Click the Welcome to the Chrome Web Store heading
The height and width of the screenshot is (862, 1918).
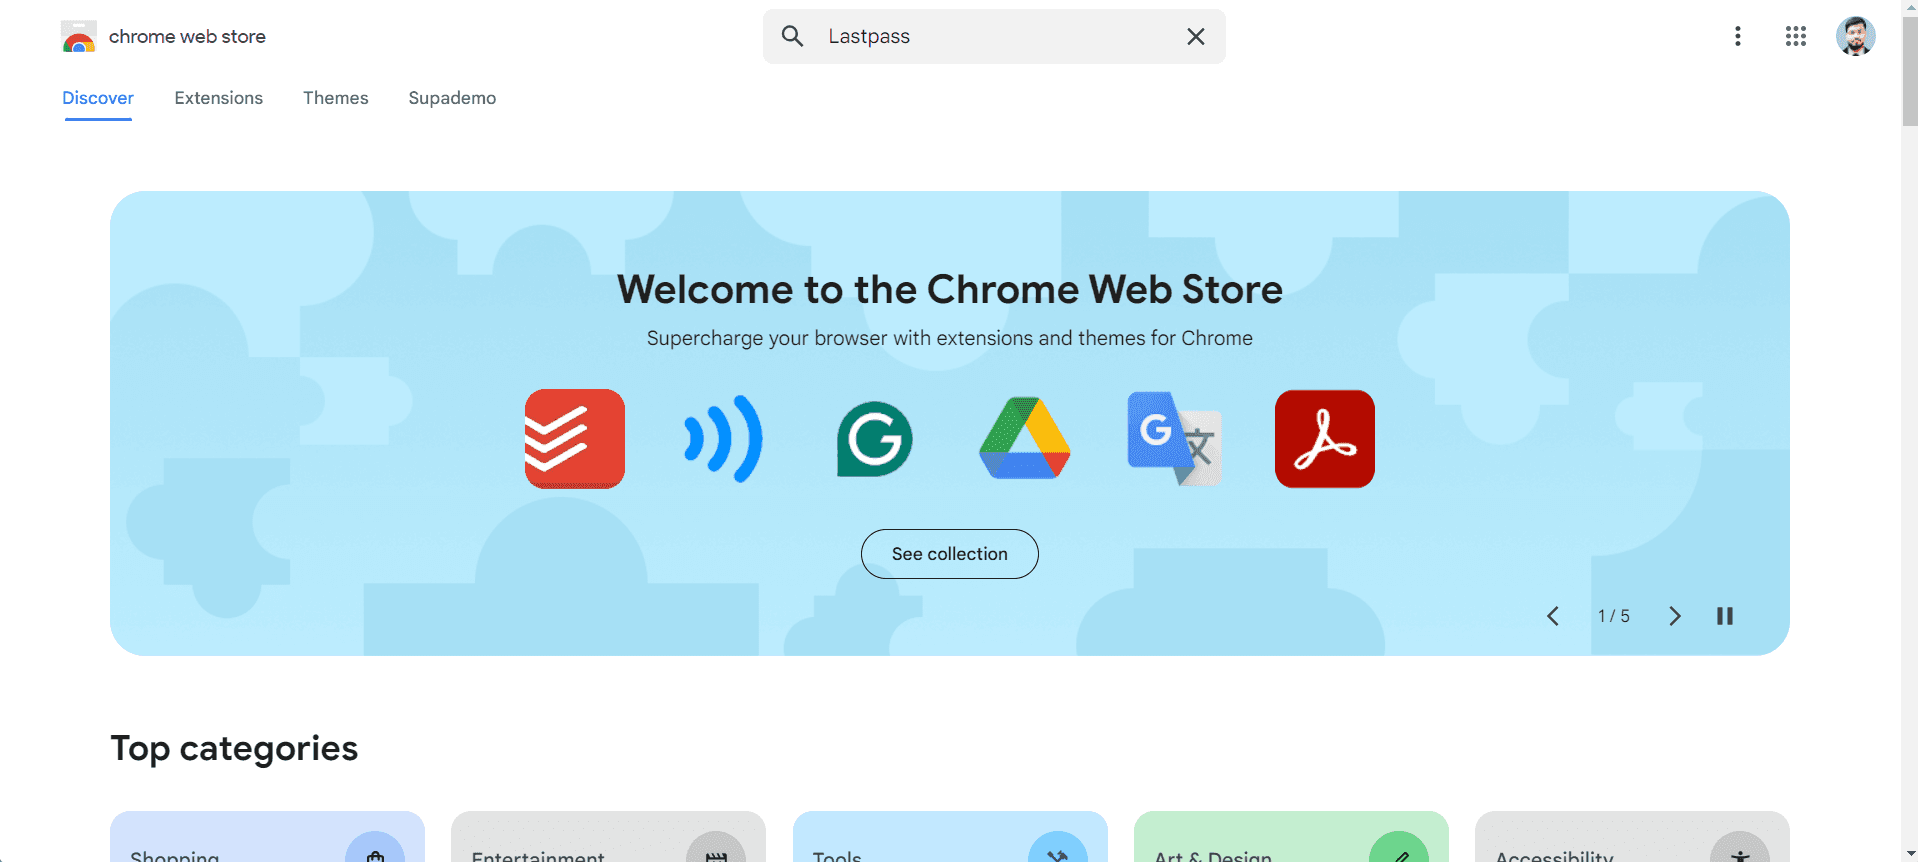[x=950, y=290]
